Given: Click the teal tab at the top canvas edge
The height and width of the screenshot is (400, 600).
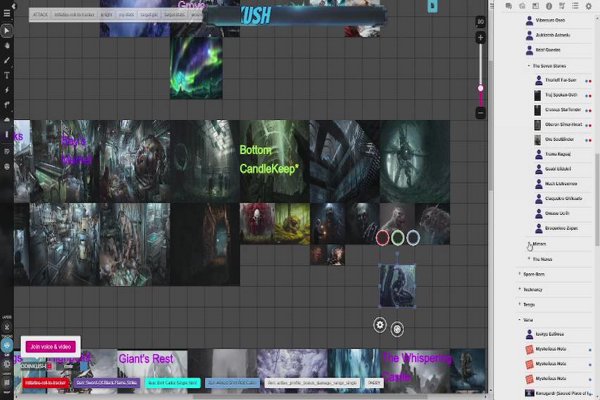Looking at the screenshot, I should (x=432, y=6).
